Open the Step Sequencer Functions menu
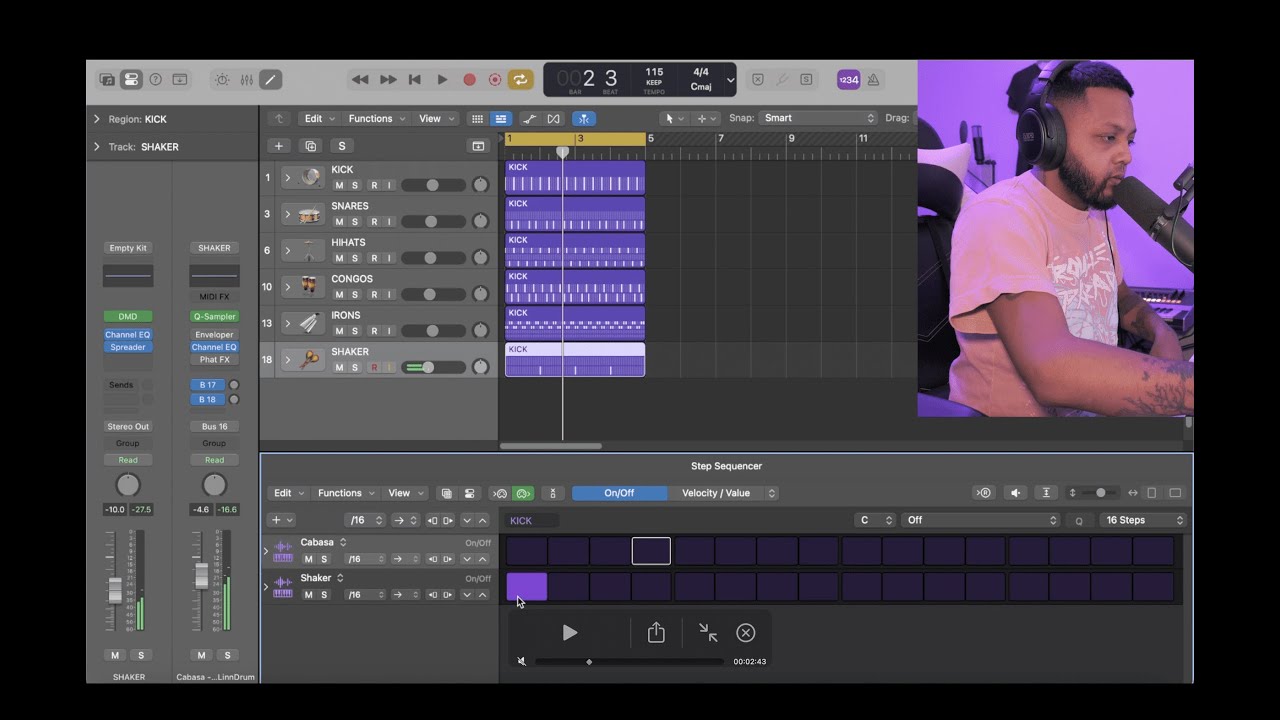The width and height of the screenshot is (1280, 720). tap(346, 493)
